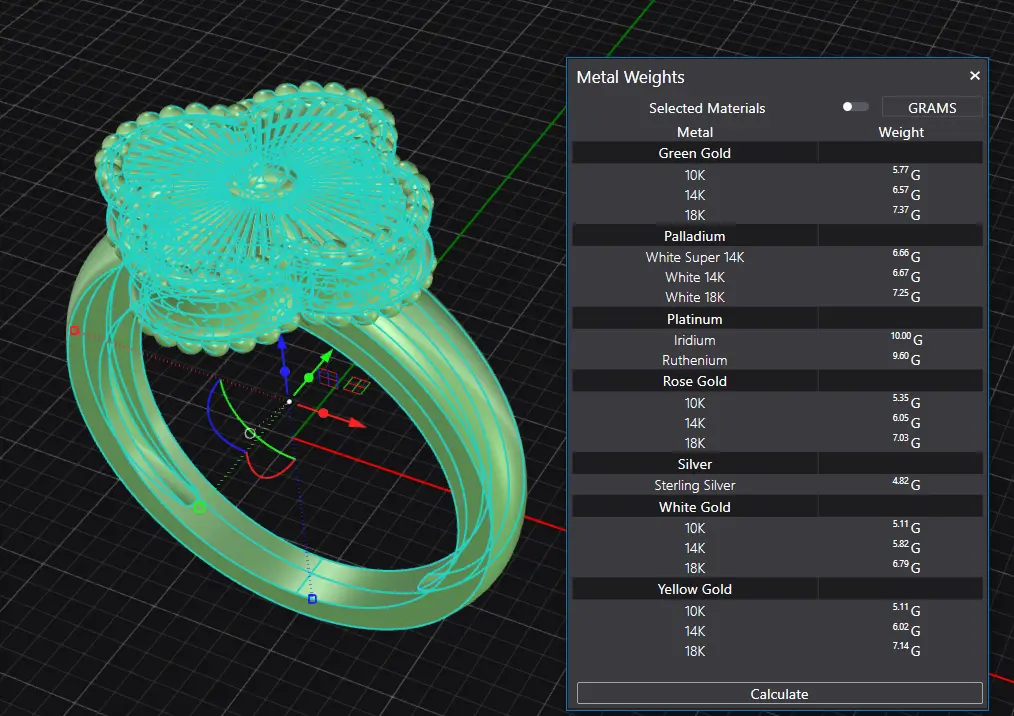Image resolution: width=1014 pixels, height=716 pixels.
Task: Click the 7.37 G Green Gold weight
Action: (x=906, y=212)
